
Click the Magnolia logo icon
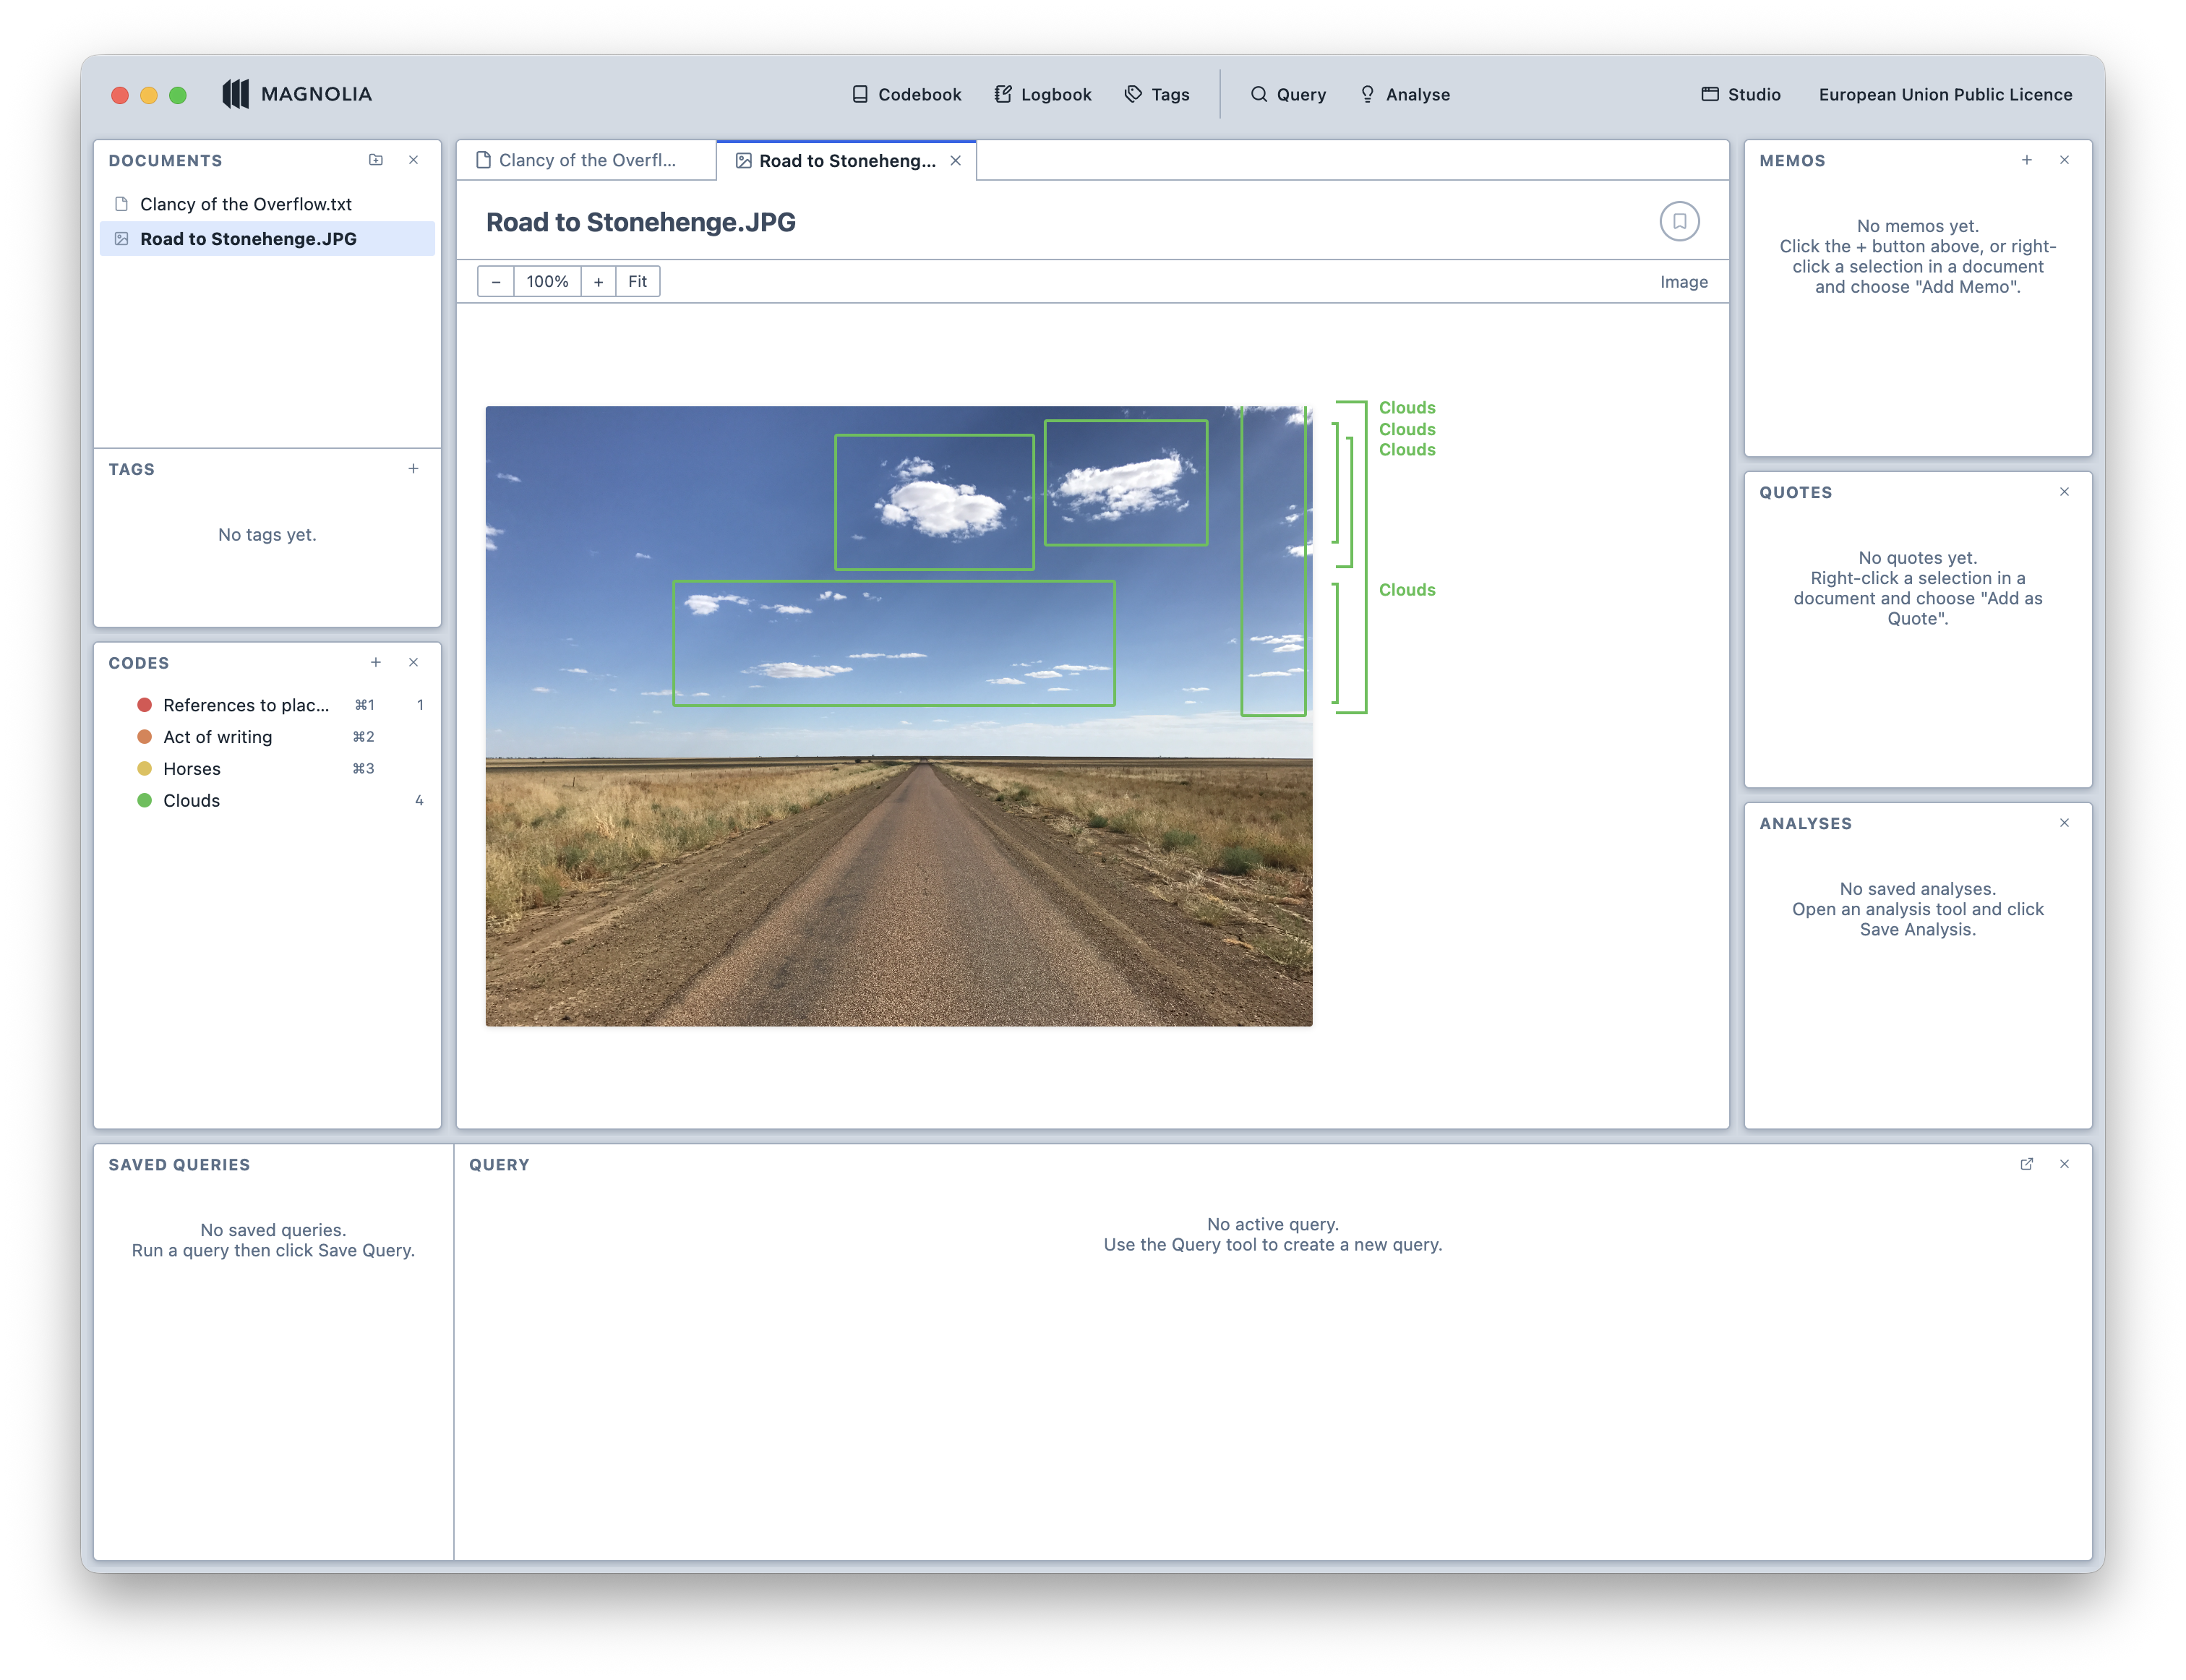tap(235, 94)
